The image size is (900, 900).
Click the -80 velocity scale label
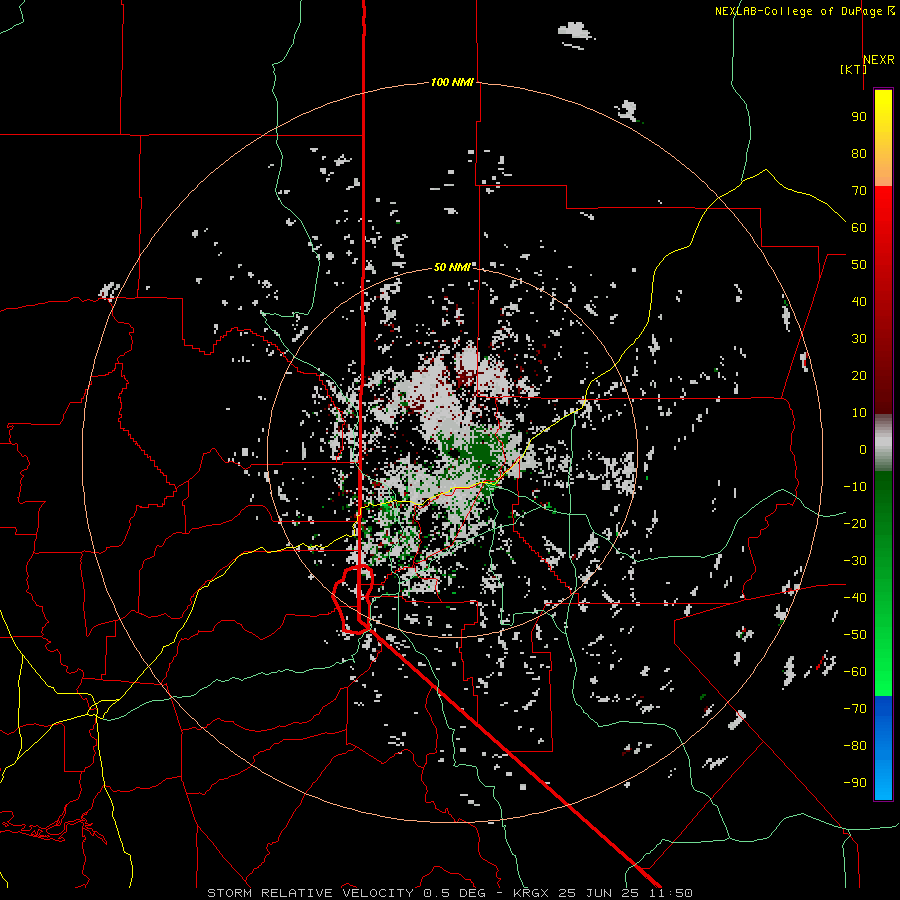[x=855, y=746]
